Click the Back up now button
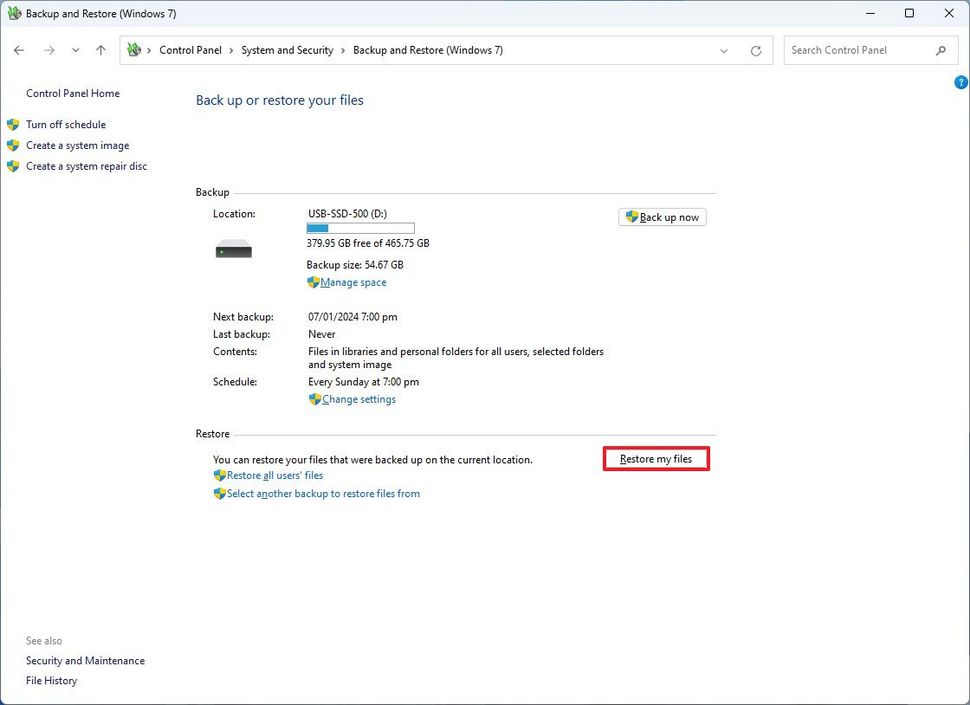The image size is (970, 705). [662, 216]
